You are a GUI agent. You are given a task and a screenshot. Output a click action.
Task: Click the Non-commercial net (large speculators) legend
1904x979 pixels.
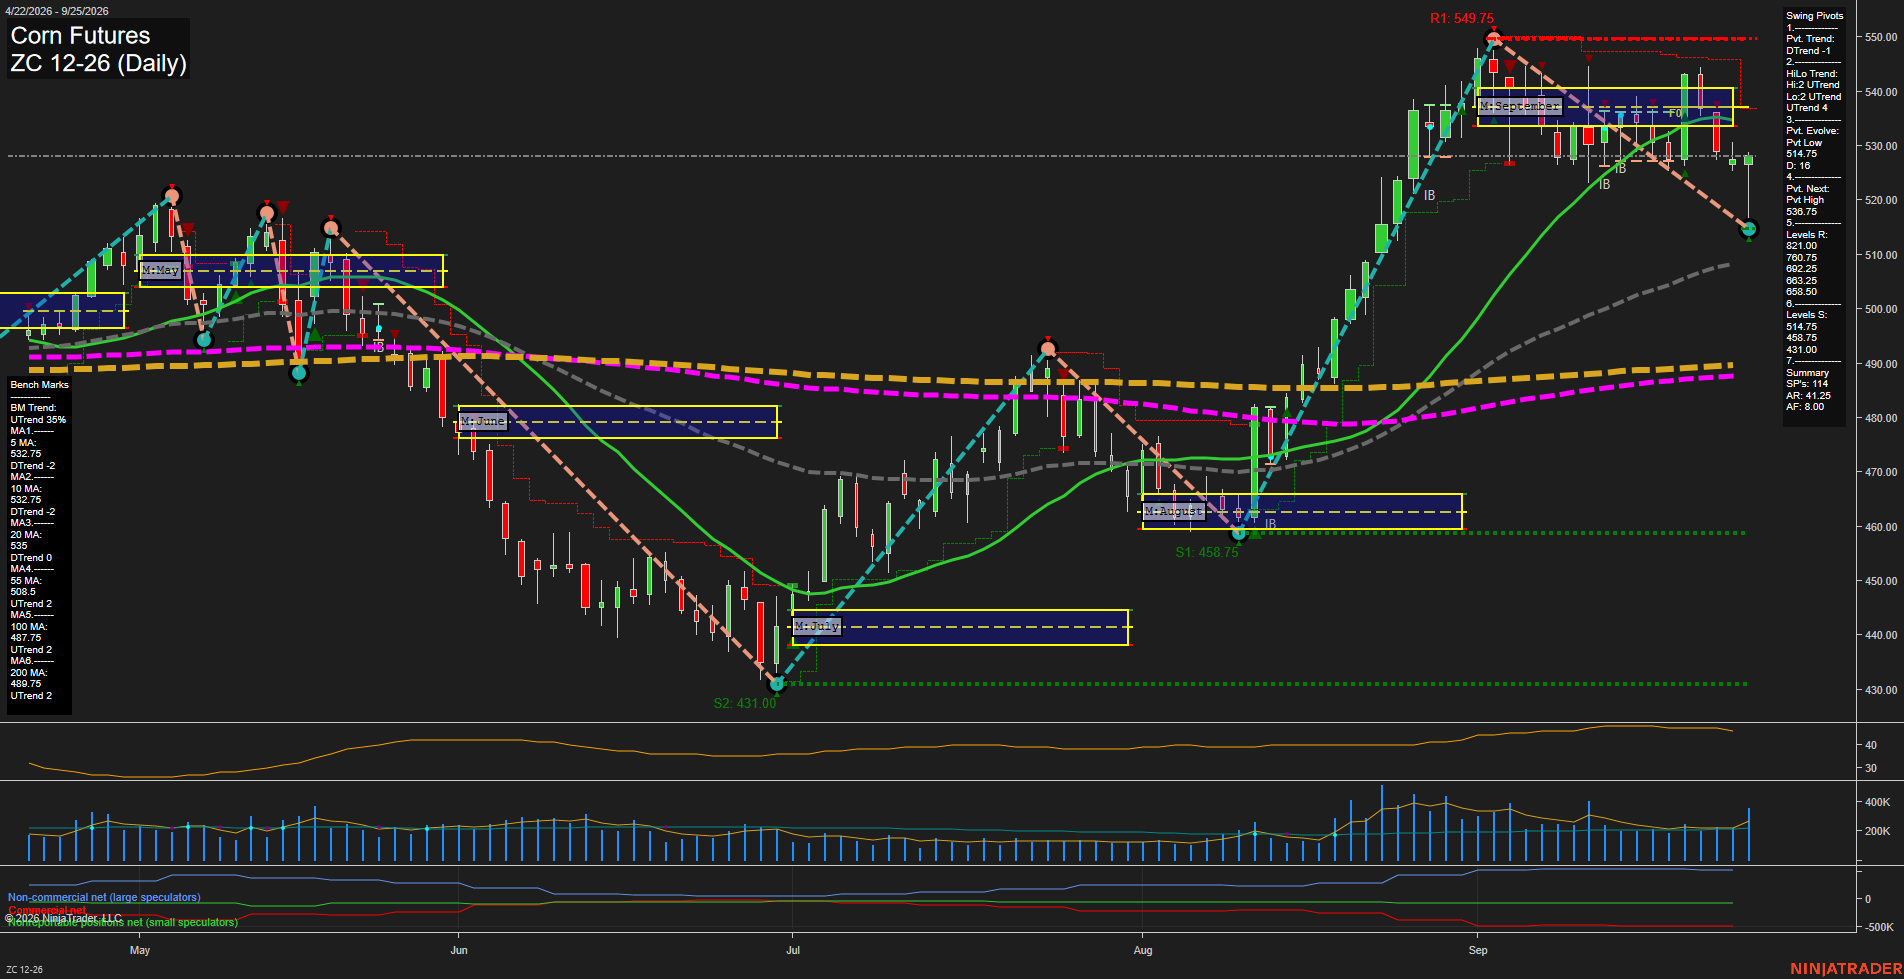point(104,897)
